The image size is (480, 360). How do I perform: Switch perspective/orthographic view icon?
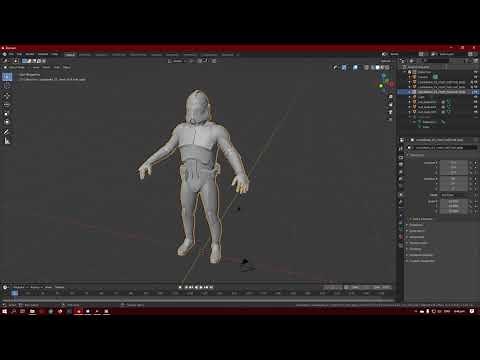point(390,119)
